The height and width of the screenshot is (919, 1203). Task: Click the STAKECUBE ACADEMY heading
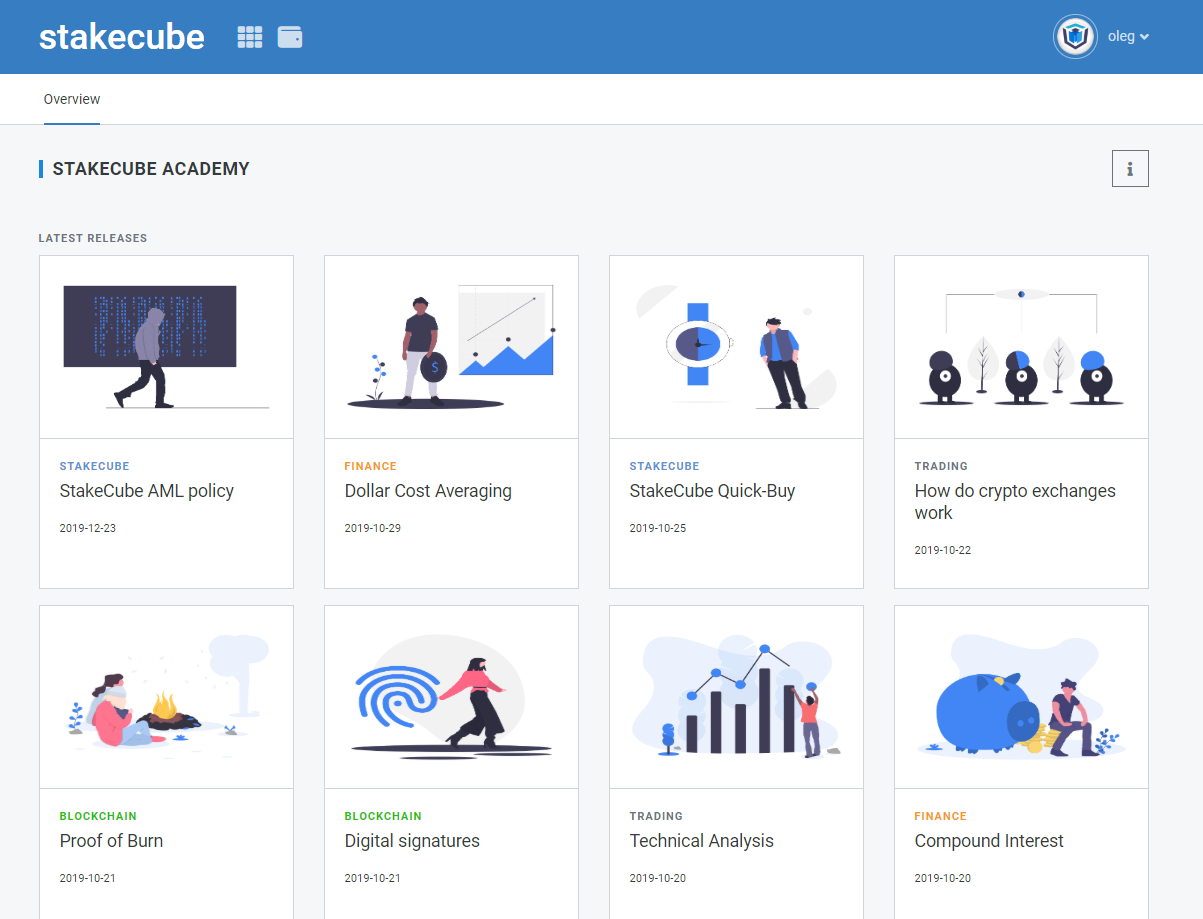[x=151, y=169]
